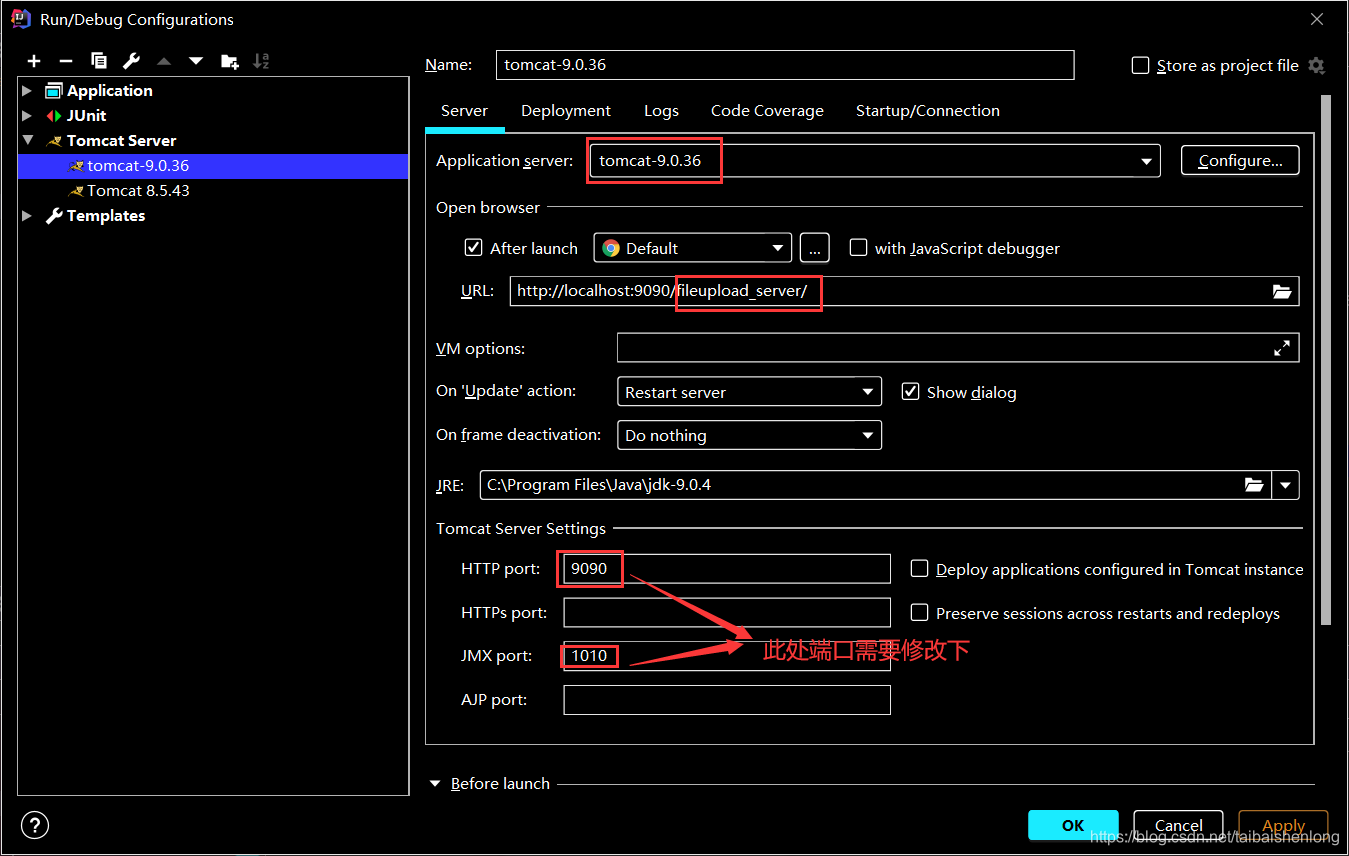The height and width of the screenshot is (856, 1349).
Task: Open the Logs tab
Action: tap(661, 111)
